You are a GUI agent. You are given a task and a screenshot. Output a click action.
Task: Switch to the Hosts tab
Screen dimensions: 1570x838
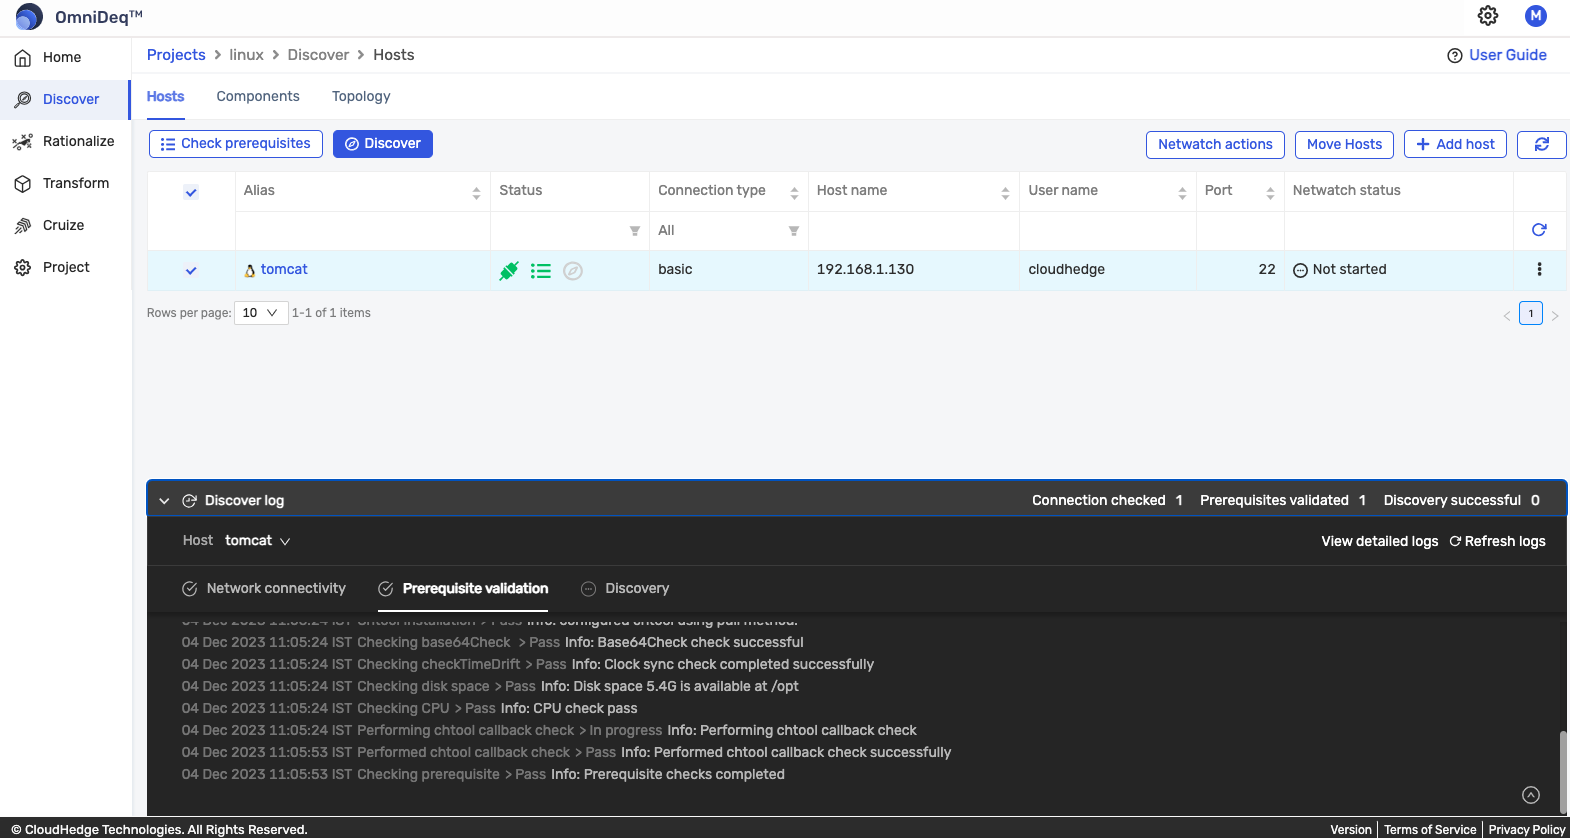(x=166, y=97)
